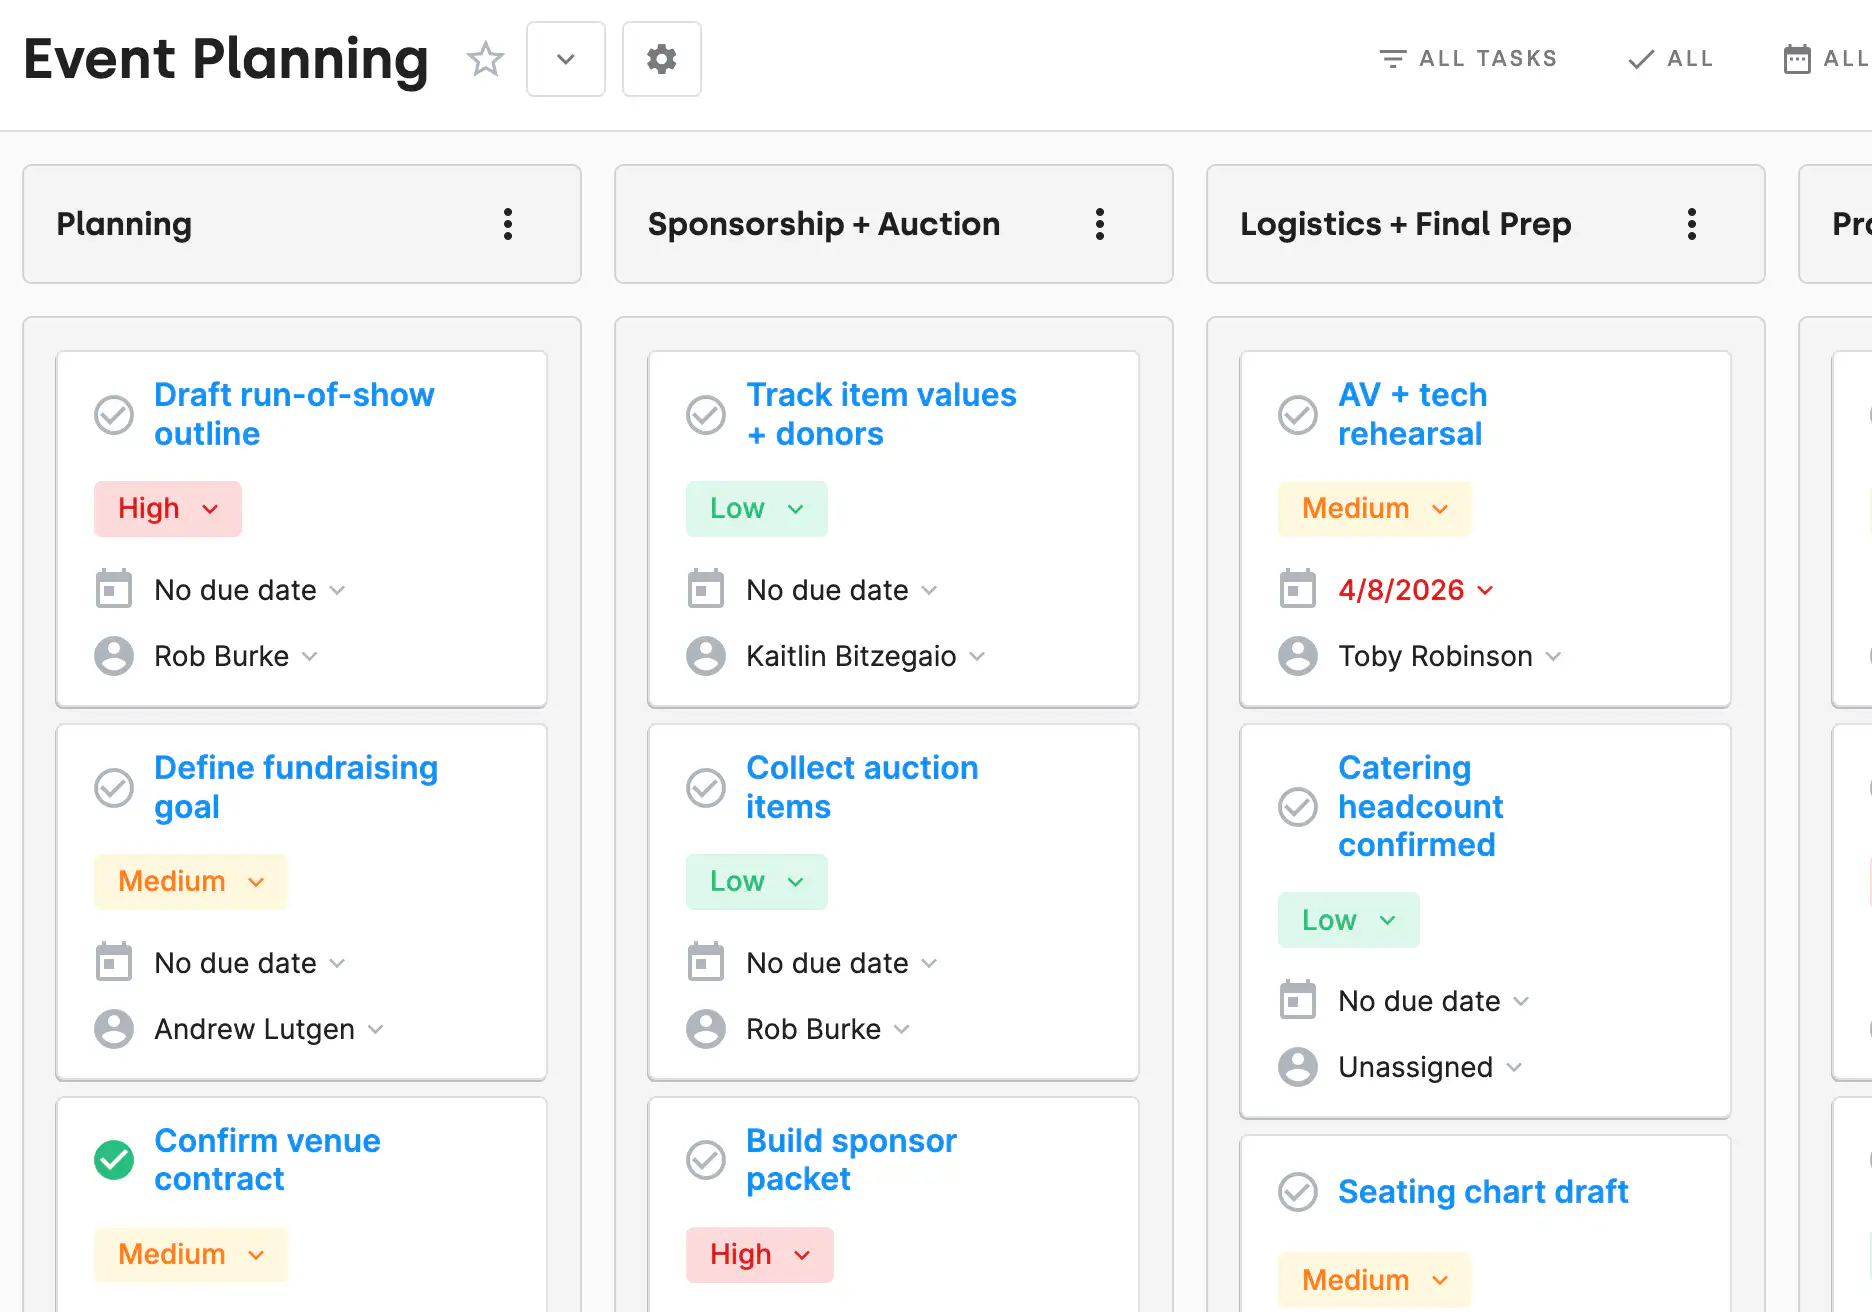Open AV + tech rehearsal task
The width and height of the screenshot is (1872, 1312).
click(1412, 414)
